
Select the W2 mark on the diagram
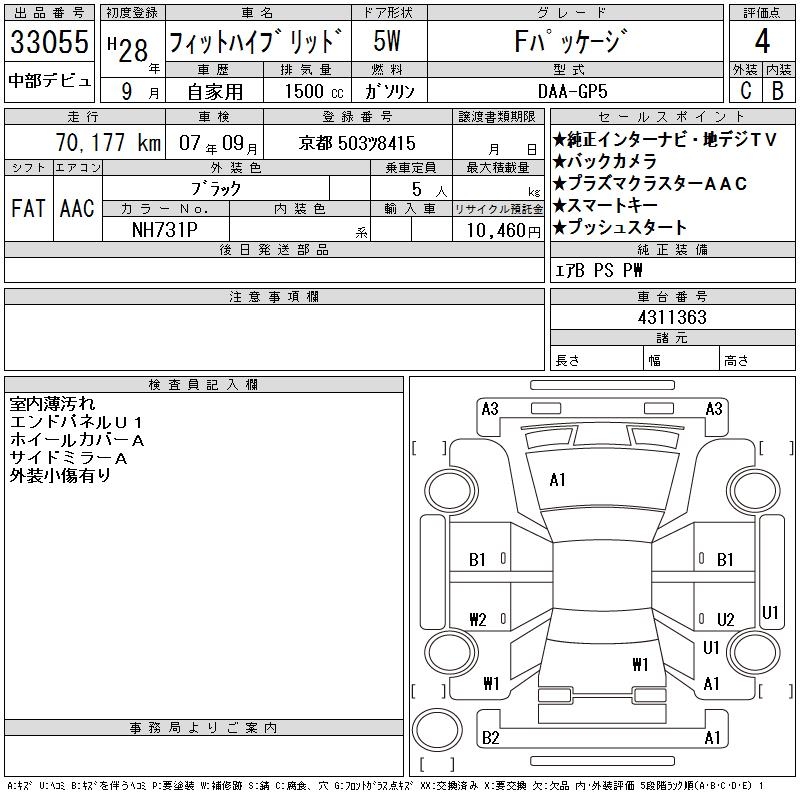tap(478, 619)
